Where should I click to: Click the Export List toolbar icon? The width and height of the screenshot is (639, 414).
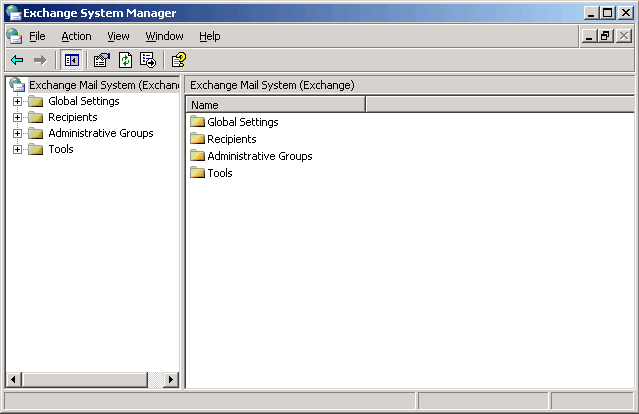[148, 60]
